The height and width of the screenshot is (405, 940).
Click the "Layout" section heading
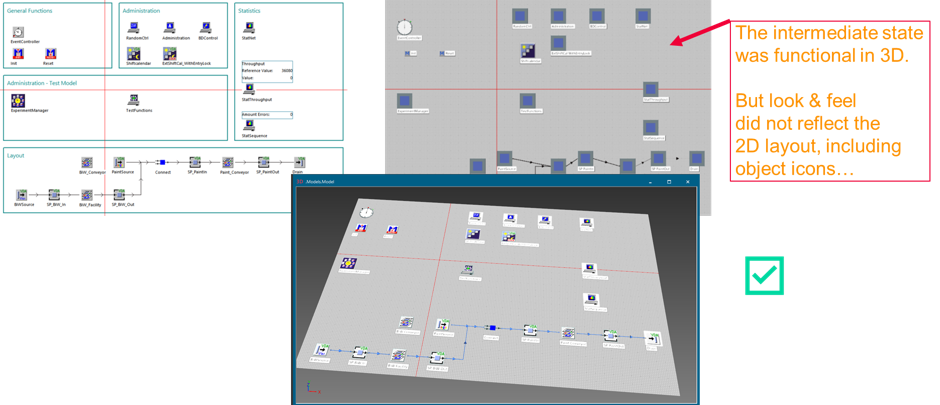pyautogui.click(x=16, y=155)
